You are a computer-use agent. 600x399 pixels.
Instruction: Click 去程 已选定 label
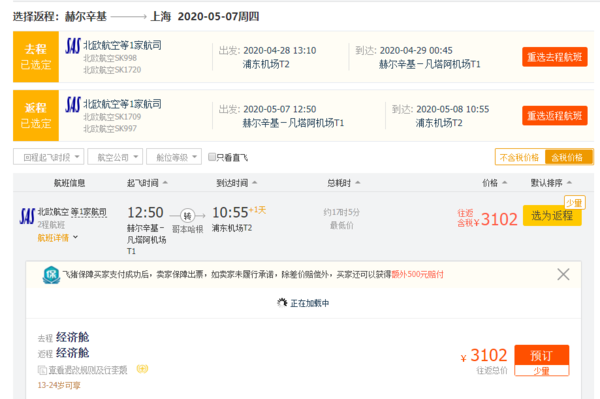pos(36,57)
